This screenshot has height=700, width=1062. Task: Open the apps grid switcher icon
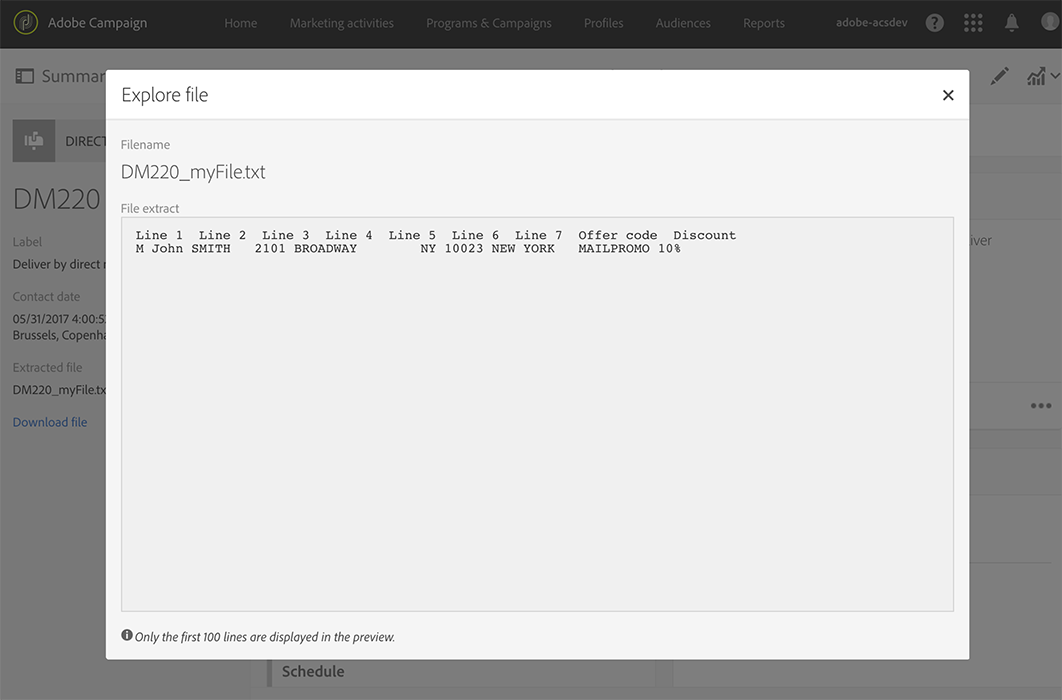point(973,23)
